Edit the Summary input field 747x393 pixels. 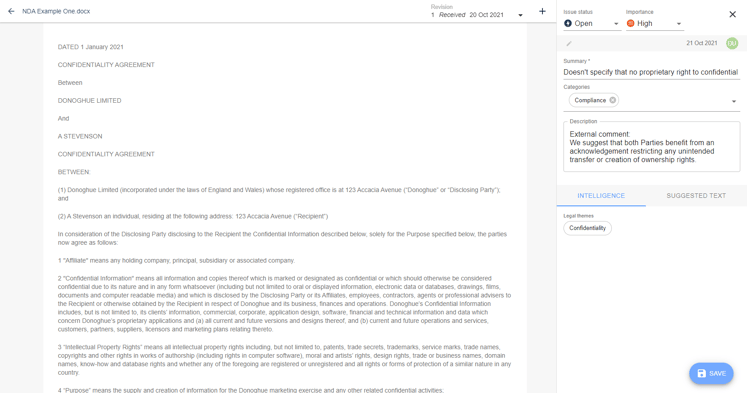(x=651, y=72)
